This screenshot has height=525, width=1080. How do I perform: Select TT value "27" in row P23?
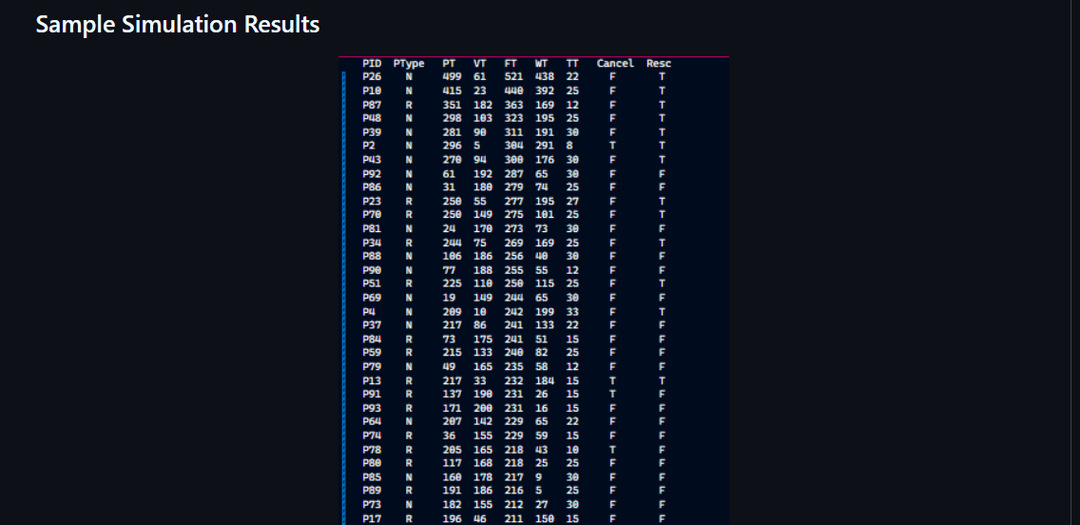click(x=572, y=201)
